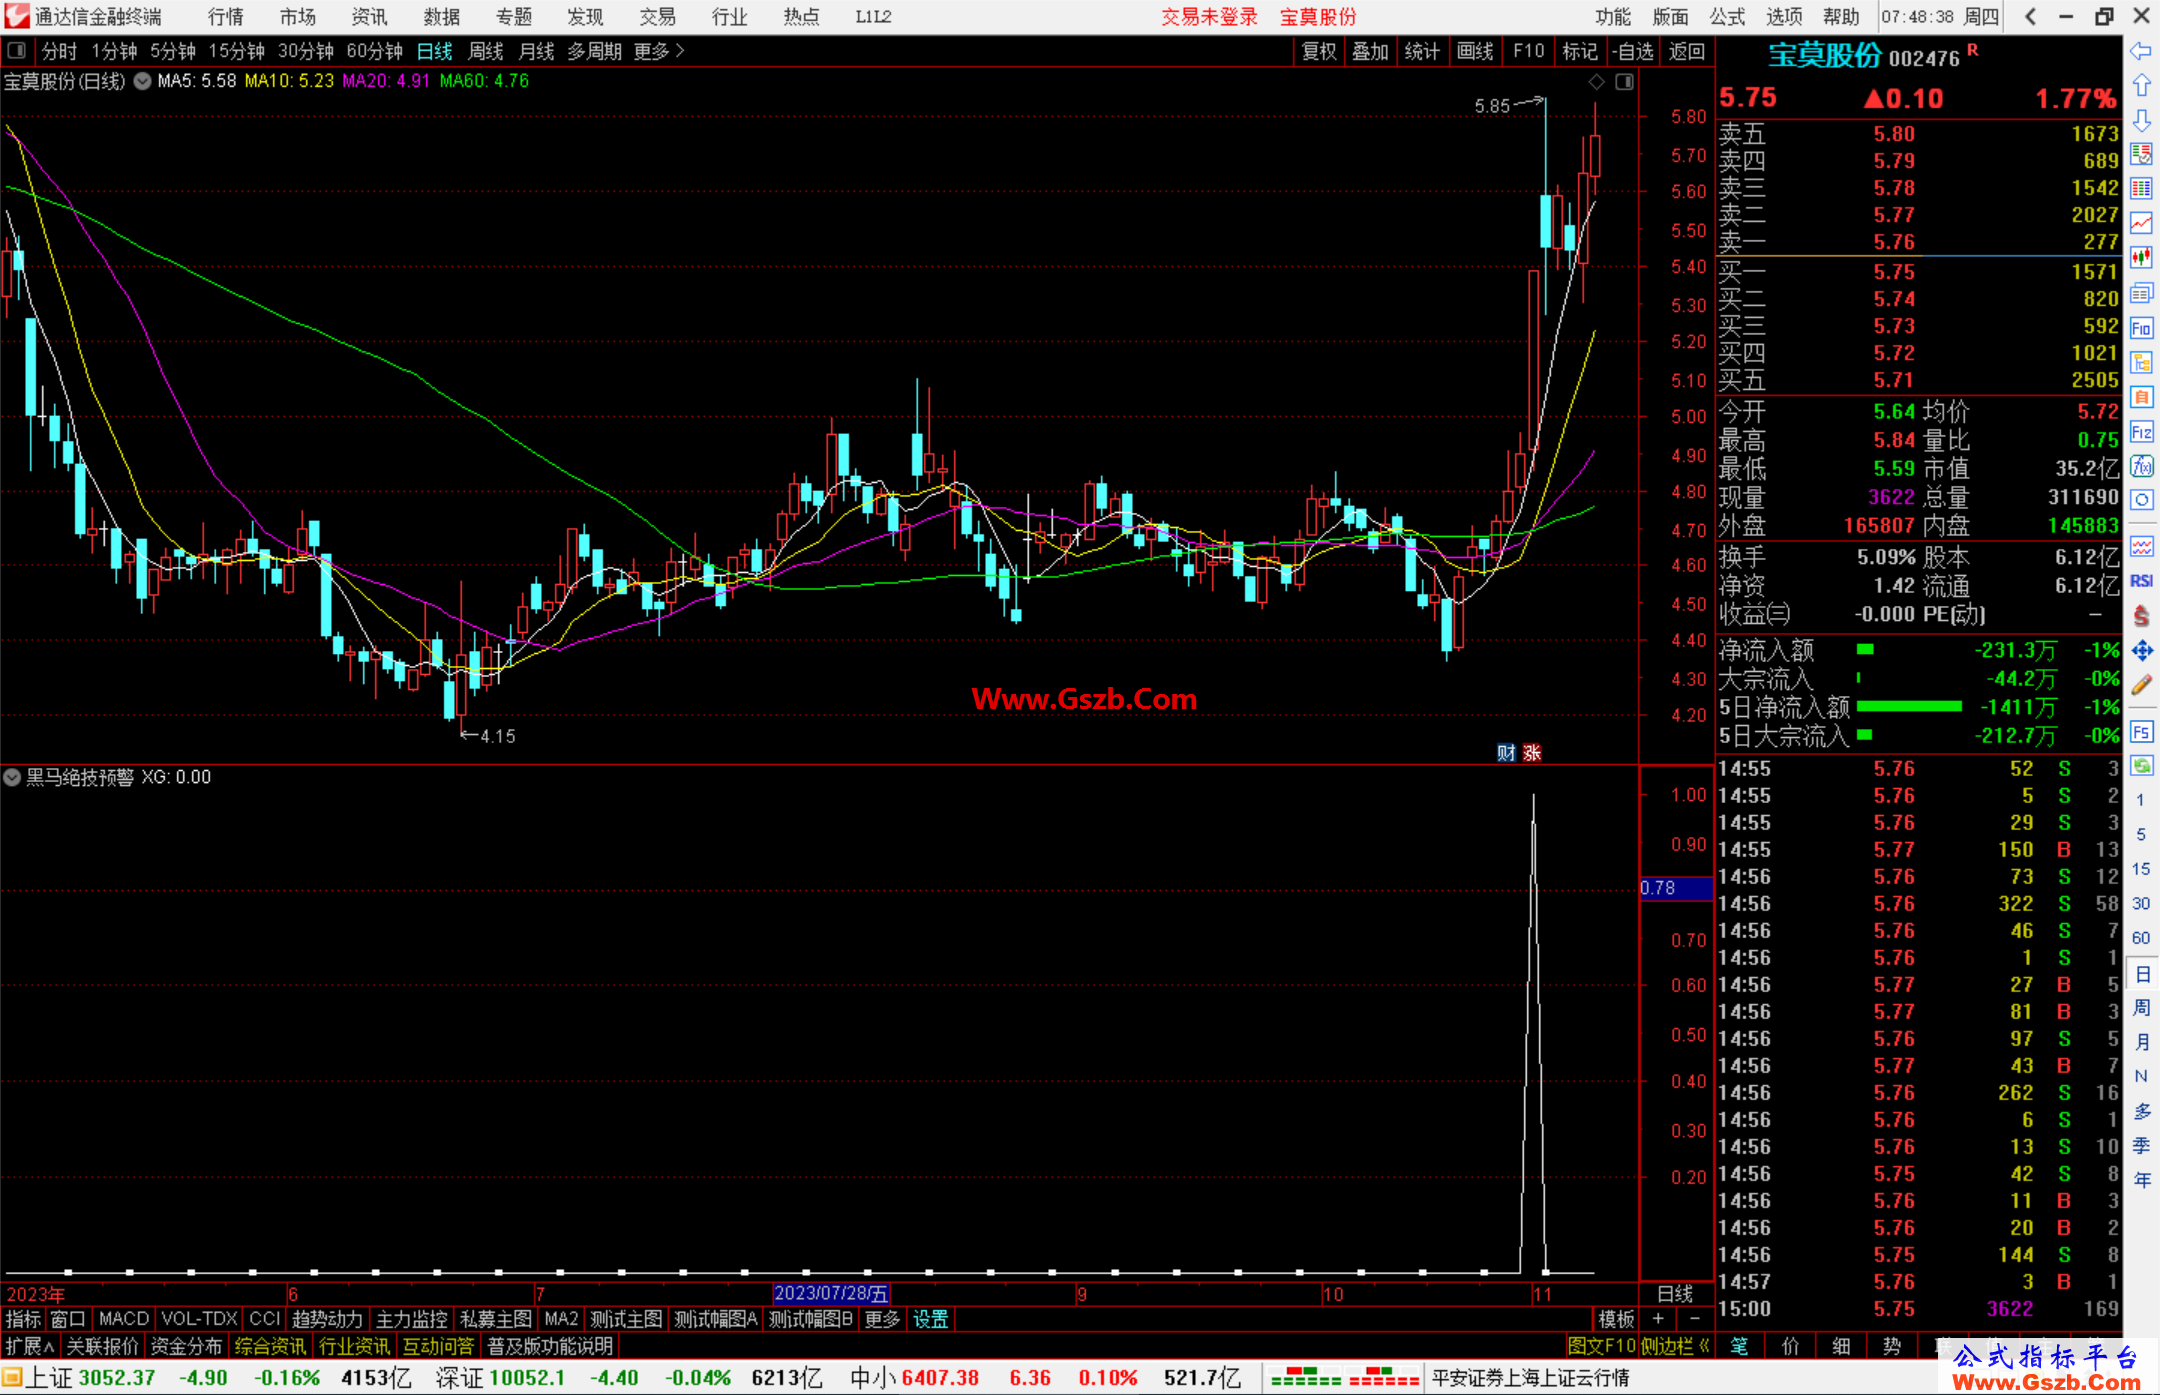Click the 画线 draw line button
This screenshot has height=1395, width=2160.
point(1475,51)
